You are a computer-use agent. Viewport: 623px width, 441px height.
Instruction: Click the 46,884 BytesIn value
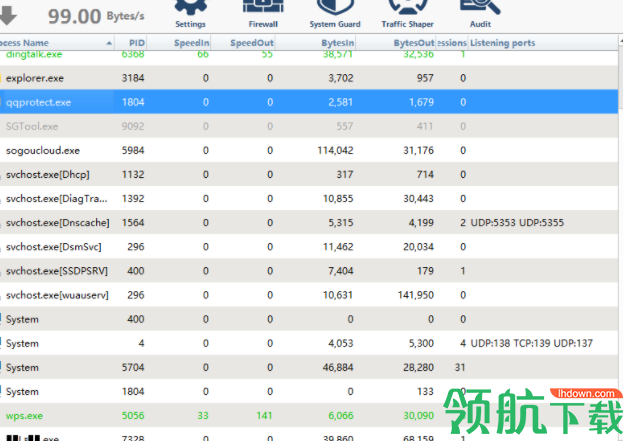[338, 368]
